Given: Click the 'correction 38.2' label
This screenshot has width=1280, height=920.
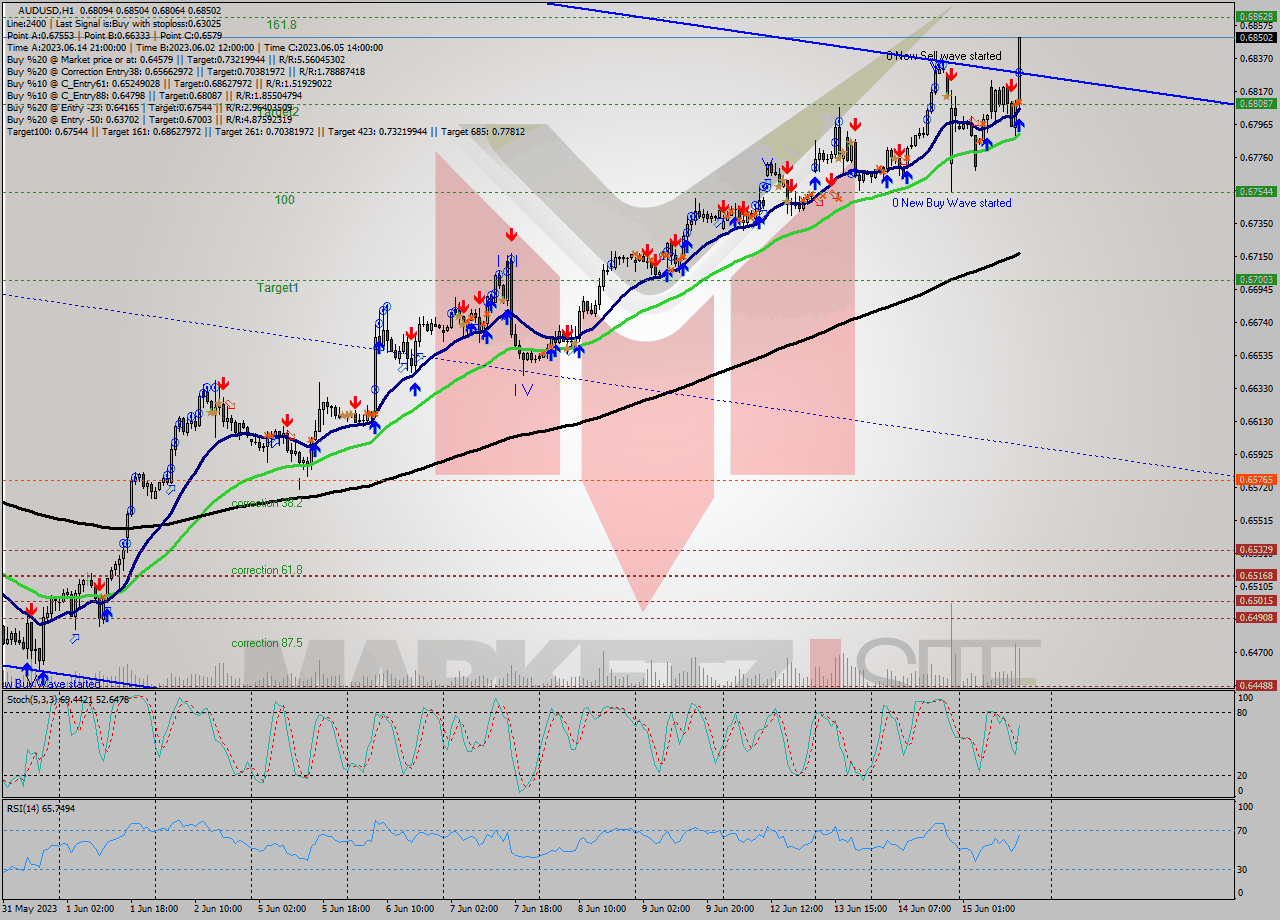Looking at the screenshot, I should click(x=266, y=503).
